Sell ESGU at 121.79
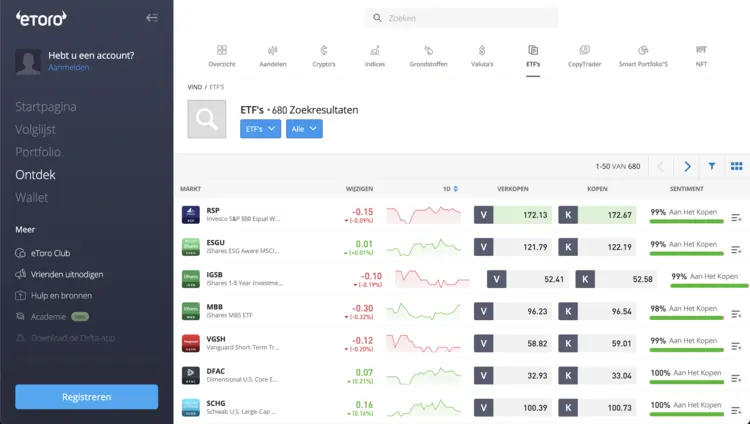The width and height of the screenshot is (750, 424). (x=513, y=247)
